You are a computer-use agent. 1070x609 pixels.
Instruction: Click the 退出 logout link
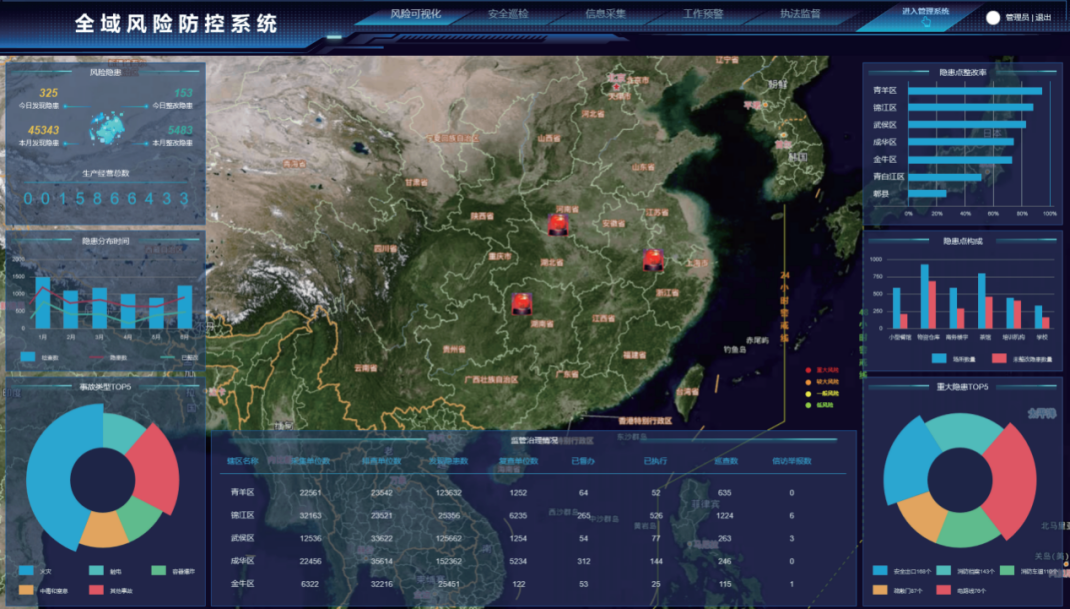(x=1043, y=17)
